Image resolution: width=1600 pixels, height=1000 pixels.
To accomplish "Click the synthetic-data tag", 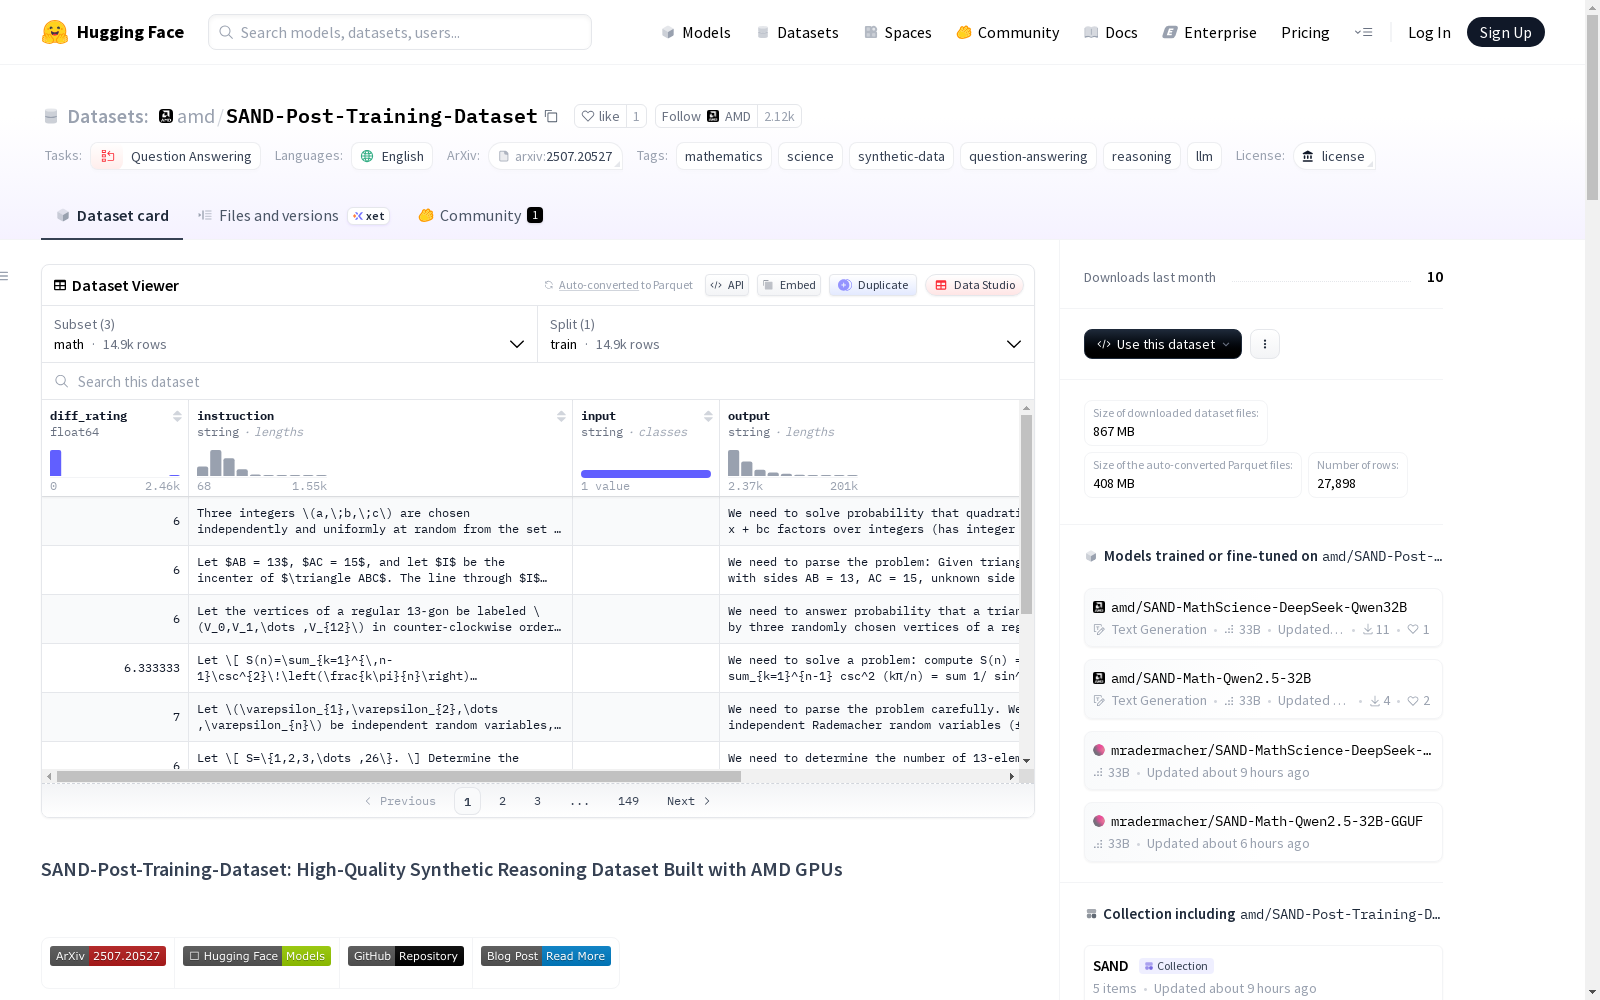I will 901,156.
